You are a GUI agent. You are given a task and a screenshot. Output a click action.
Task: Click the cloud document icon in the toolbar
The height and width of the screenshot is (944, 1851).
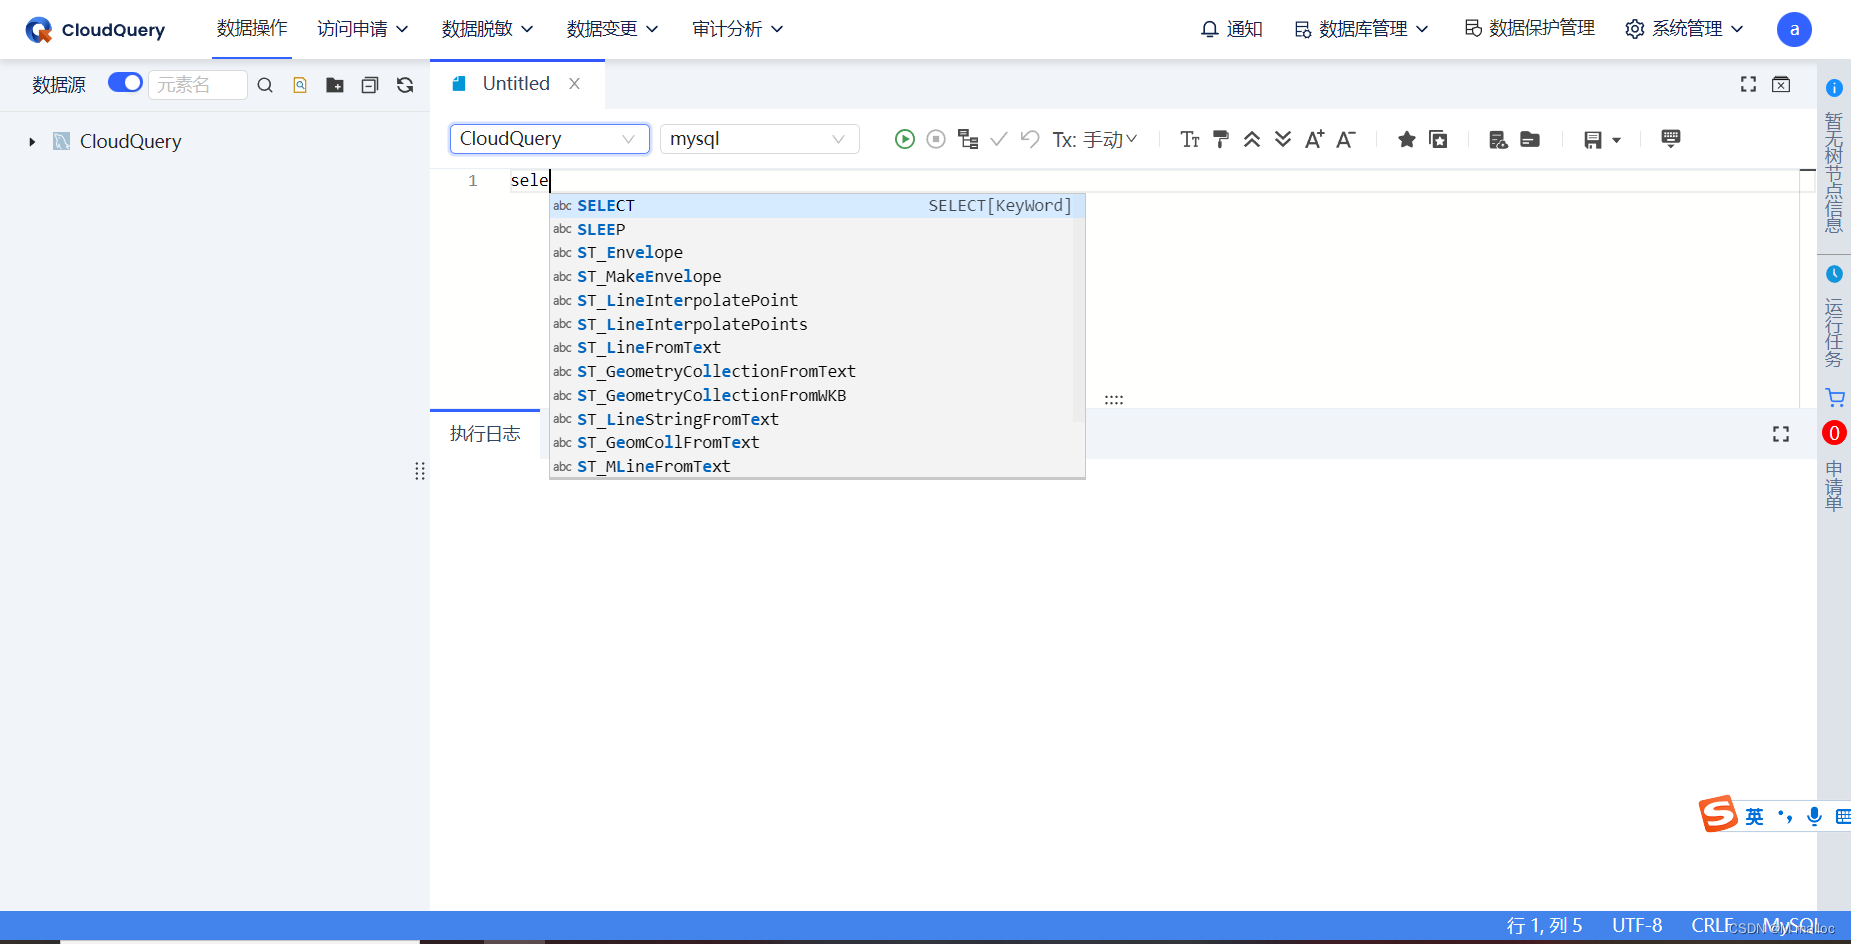(x=1498, y=139)
